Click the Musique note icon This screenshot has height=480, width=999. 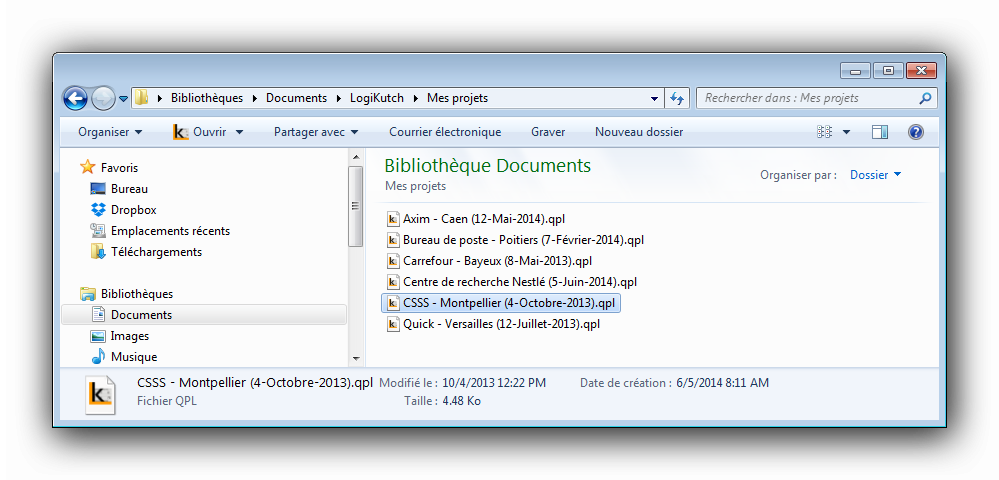[97, 357]
